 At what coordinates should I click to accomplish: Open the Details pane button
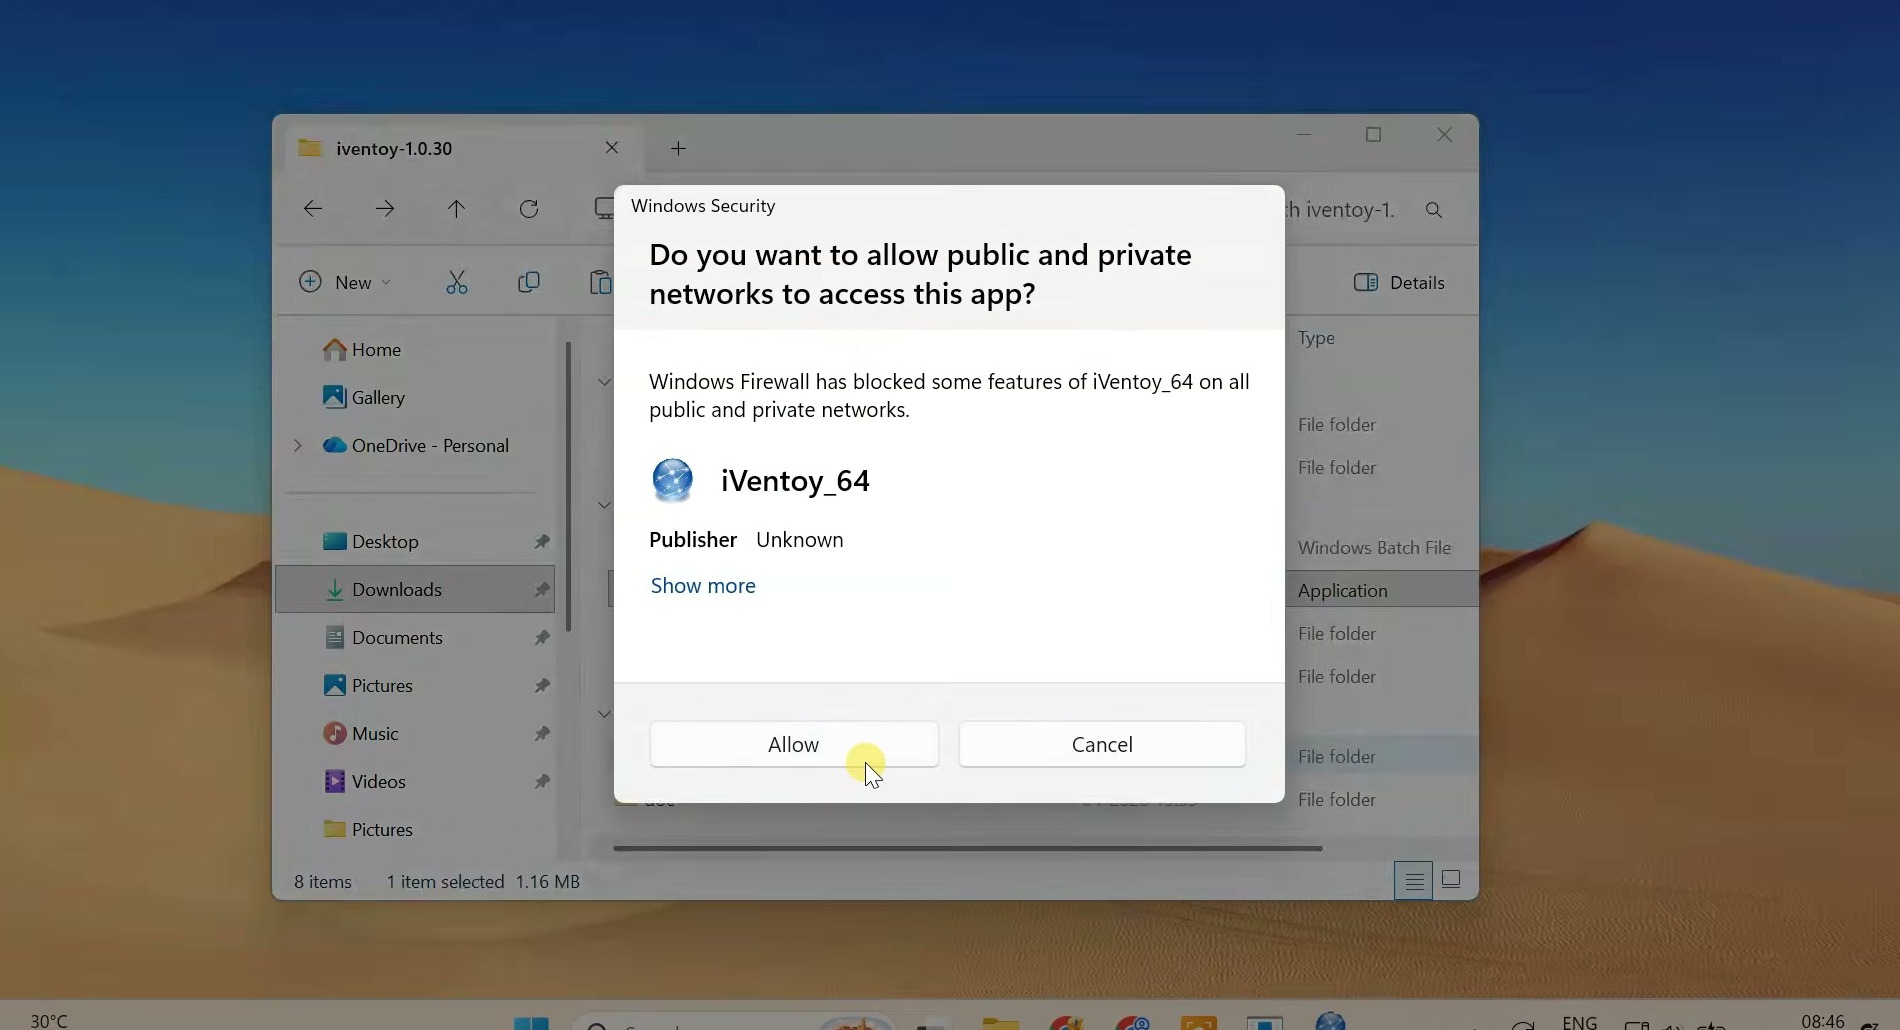[x=1399, y=282]
